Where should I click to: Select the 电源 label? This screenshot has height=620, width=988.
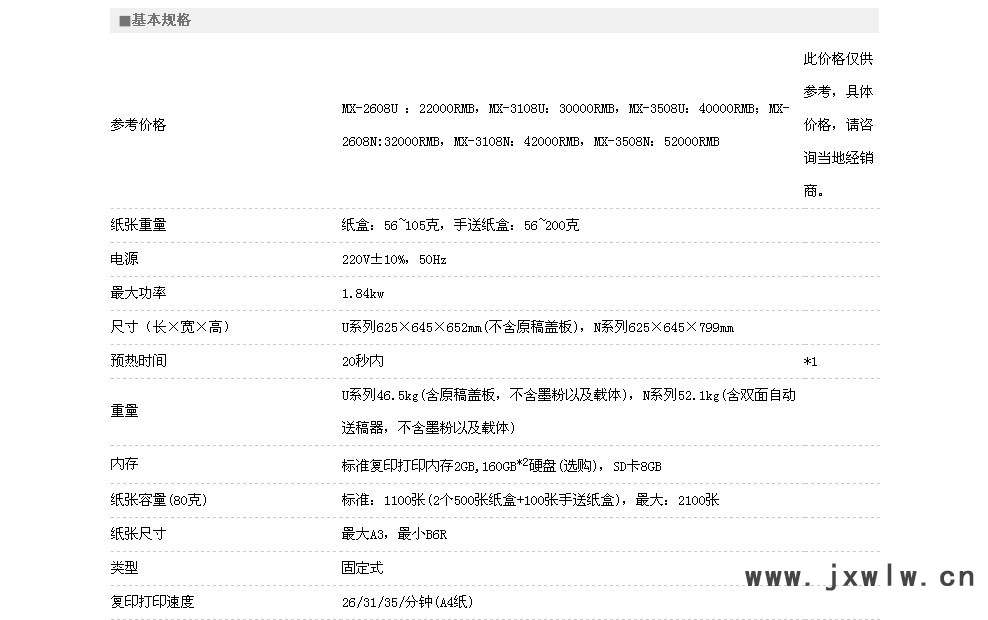pyautogui.click(x=124, y=259)
